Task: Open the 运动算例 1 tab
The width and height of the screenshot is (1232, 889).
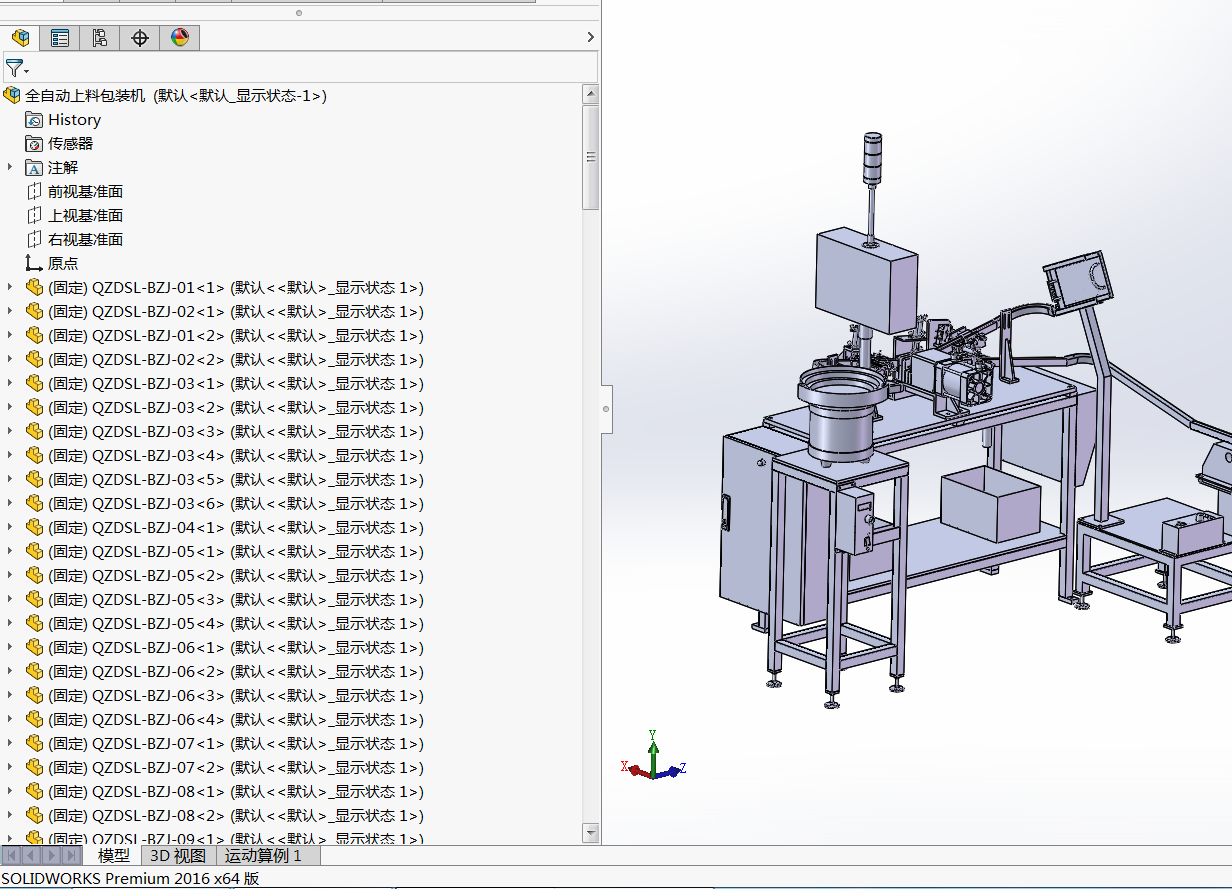Action: [x=263, y=856]
